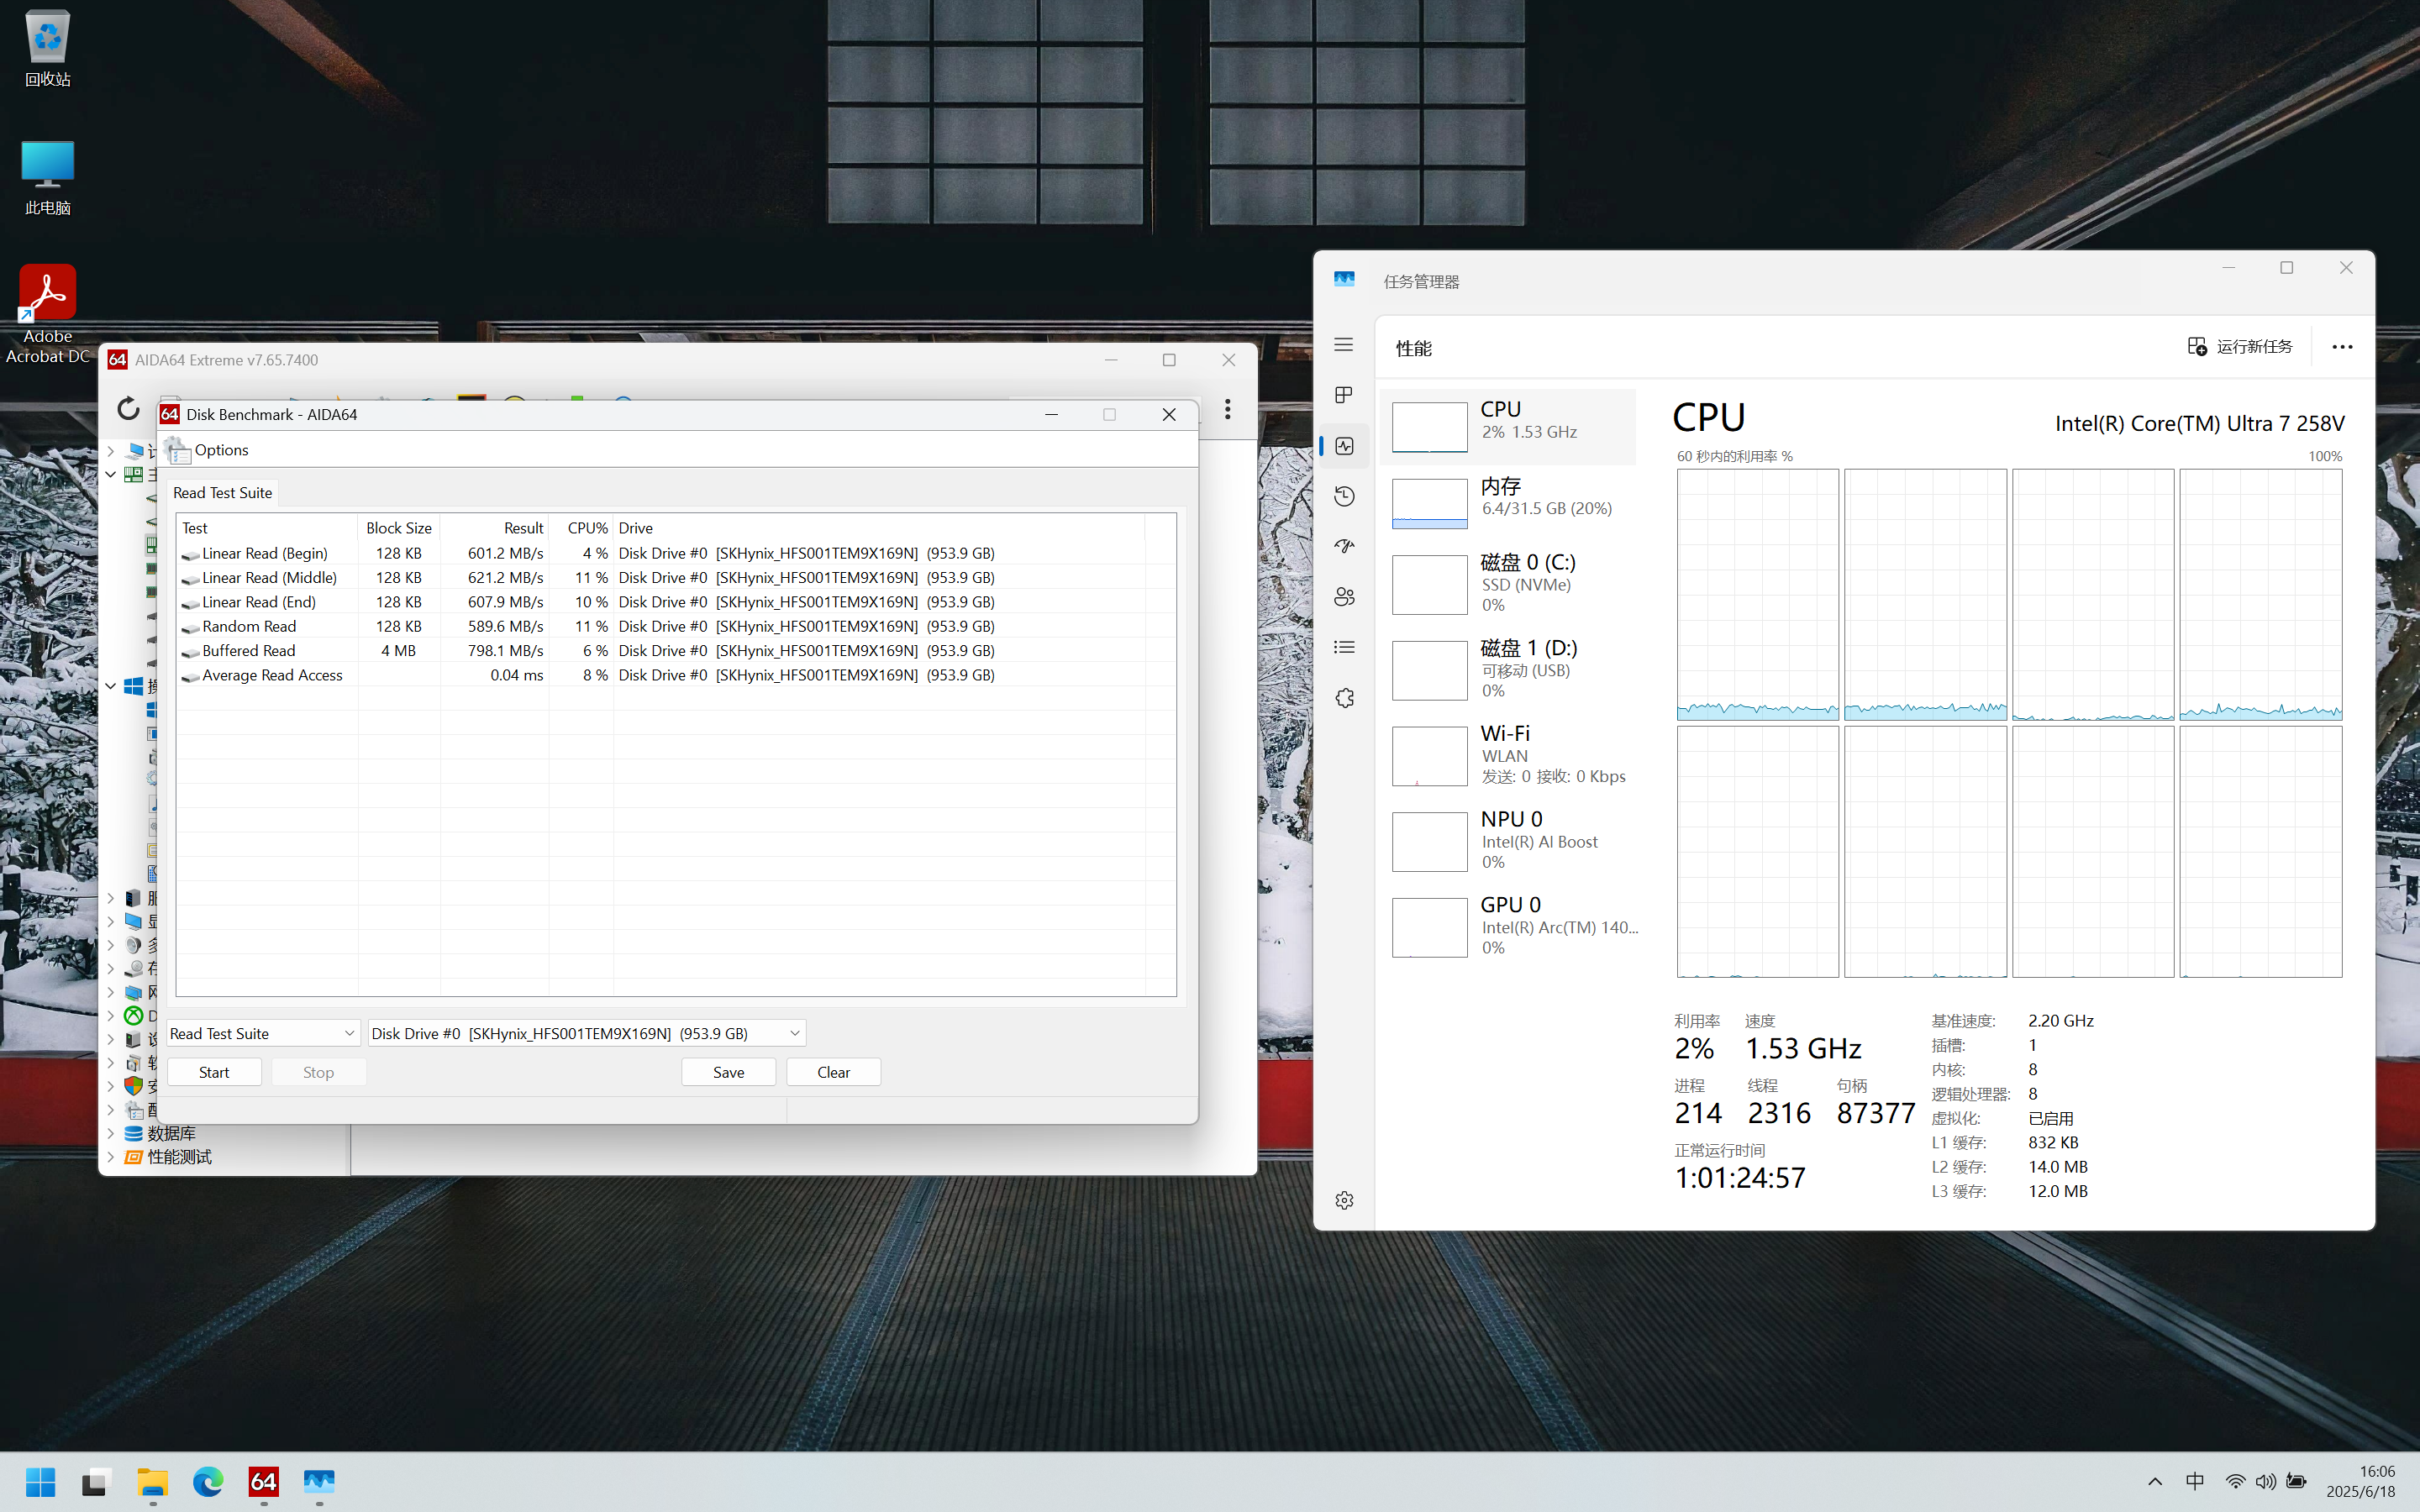Open the Read Test Suite dropdown
Screen dimensions: 2420x1512
click(262, 1033)
